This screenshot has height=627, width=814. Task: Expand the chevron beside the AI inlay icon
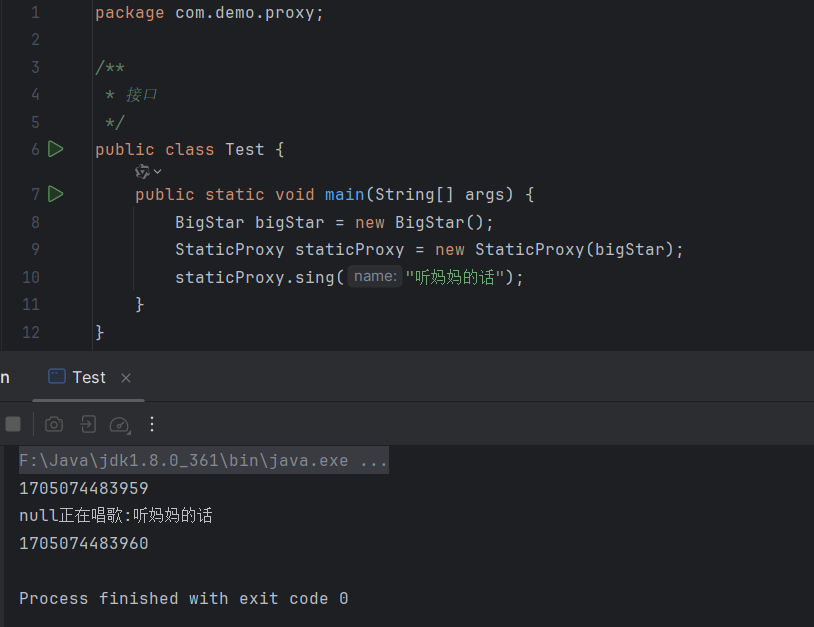157,171
